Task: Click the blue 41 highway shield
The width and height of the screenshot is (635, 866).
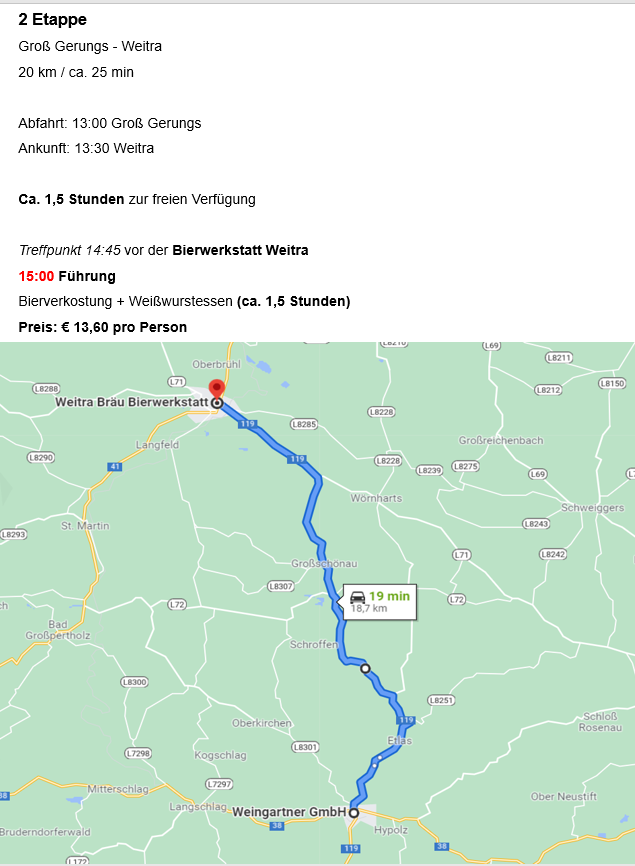Action: (114, 467)
